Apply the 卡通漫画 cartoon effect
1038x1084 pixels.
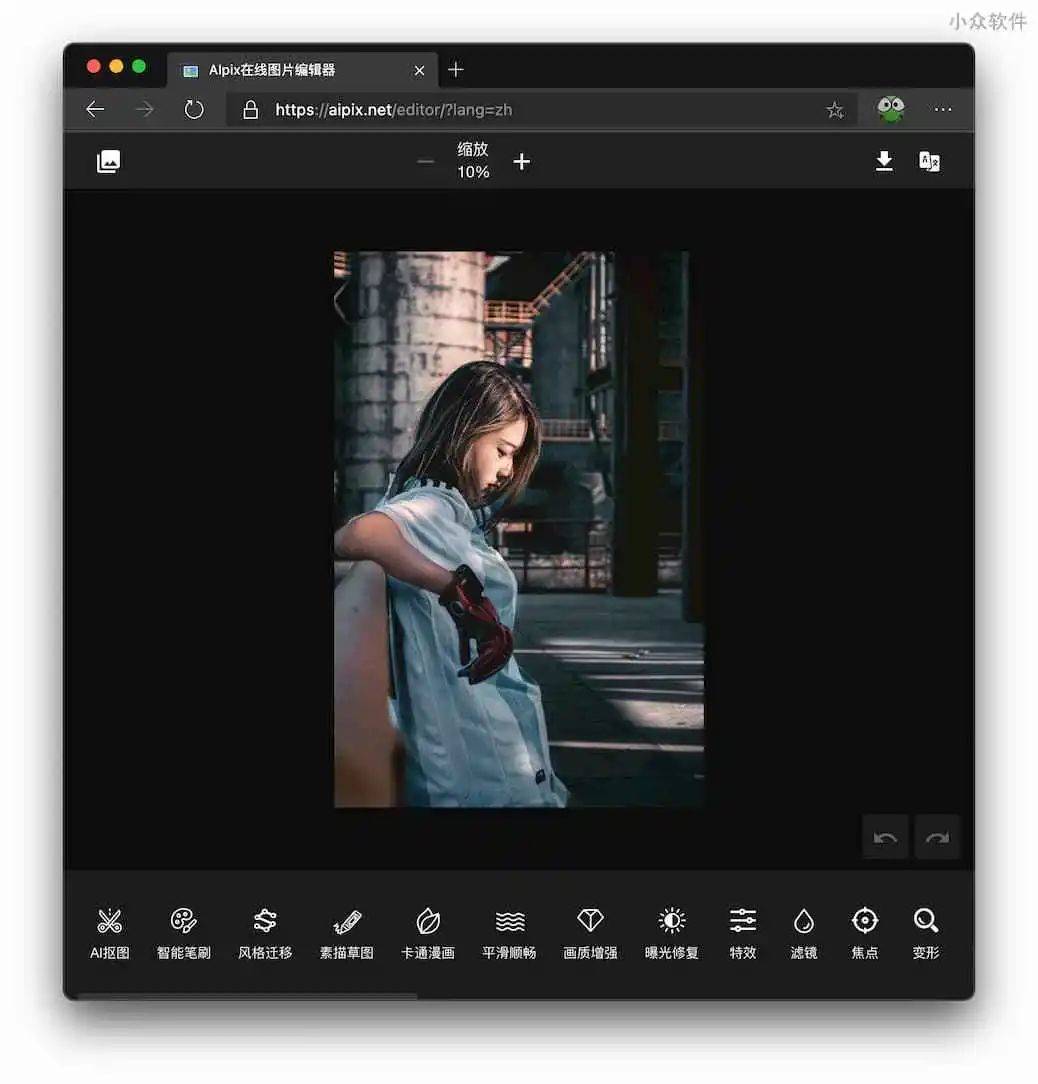coord(428,933)
